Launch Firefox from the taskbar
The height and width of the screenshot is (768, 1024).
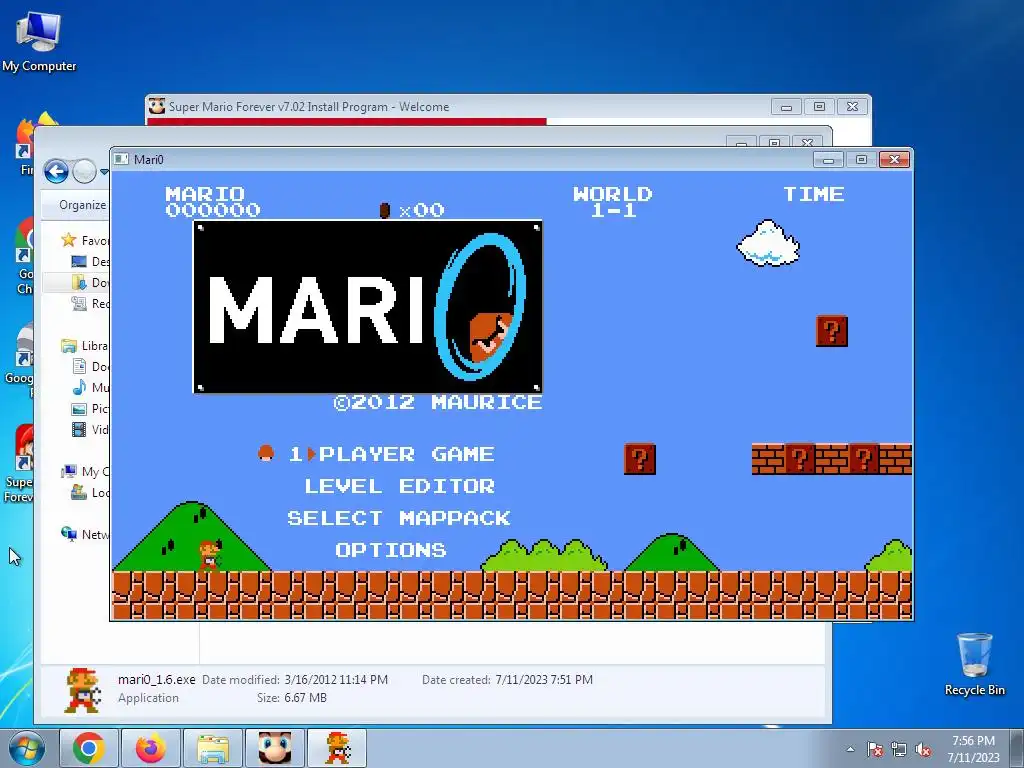point(151,748)
